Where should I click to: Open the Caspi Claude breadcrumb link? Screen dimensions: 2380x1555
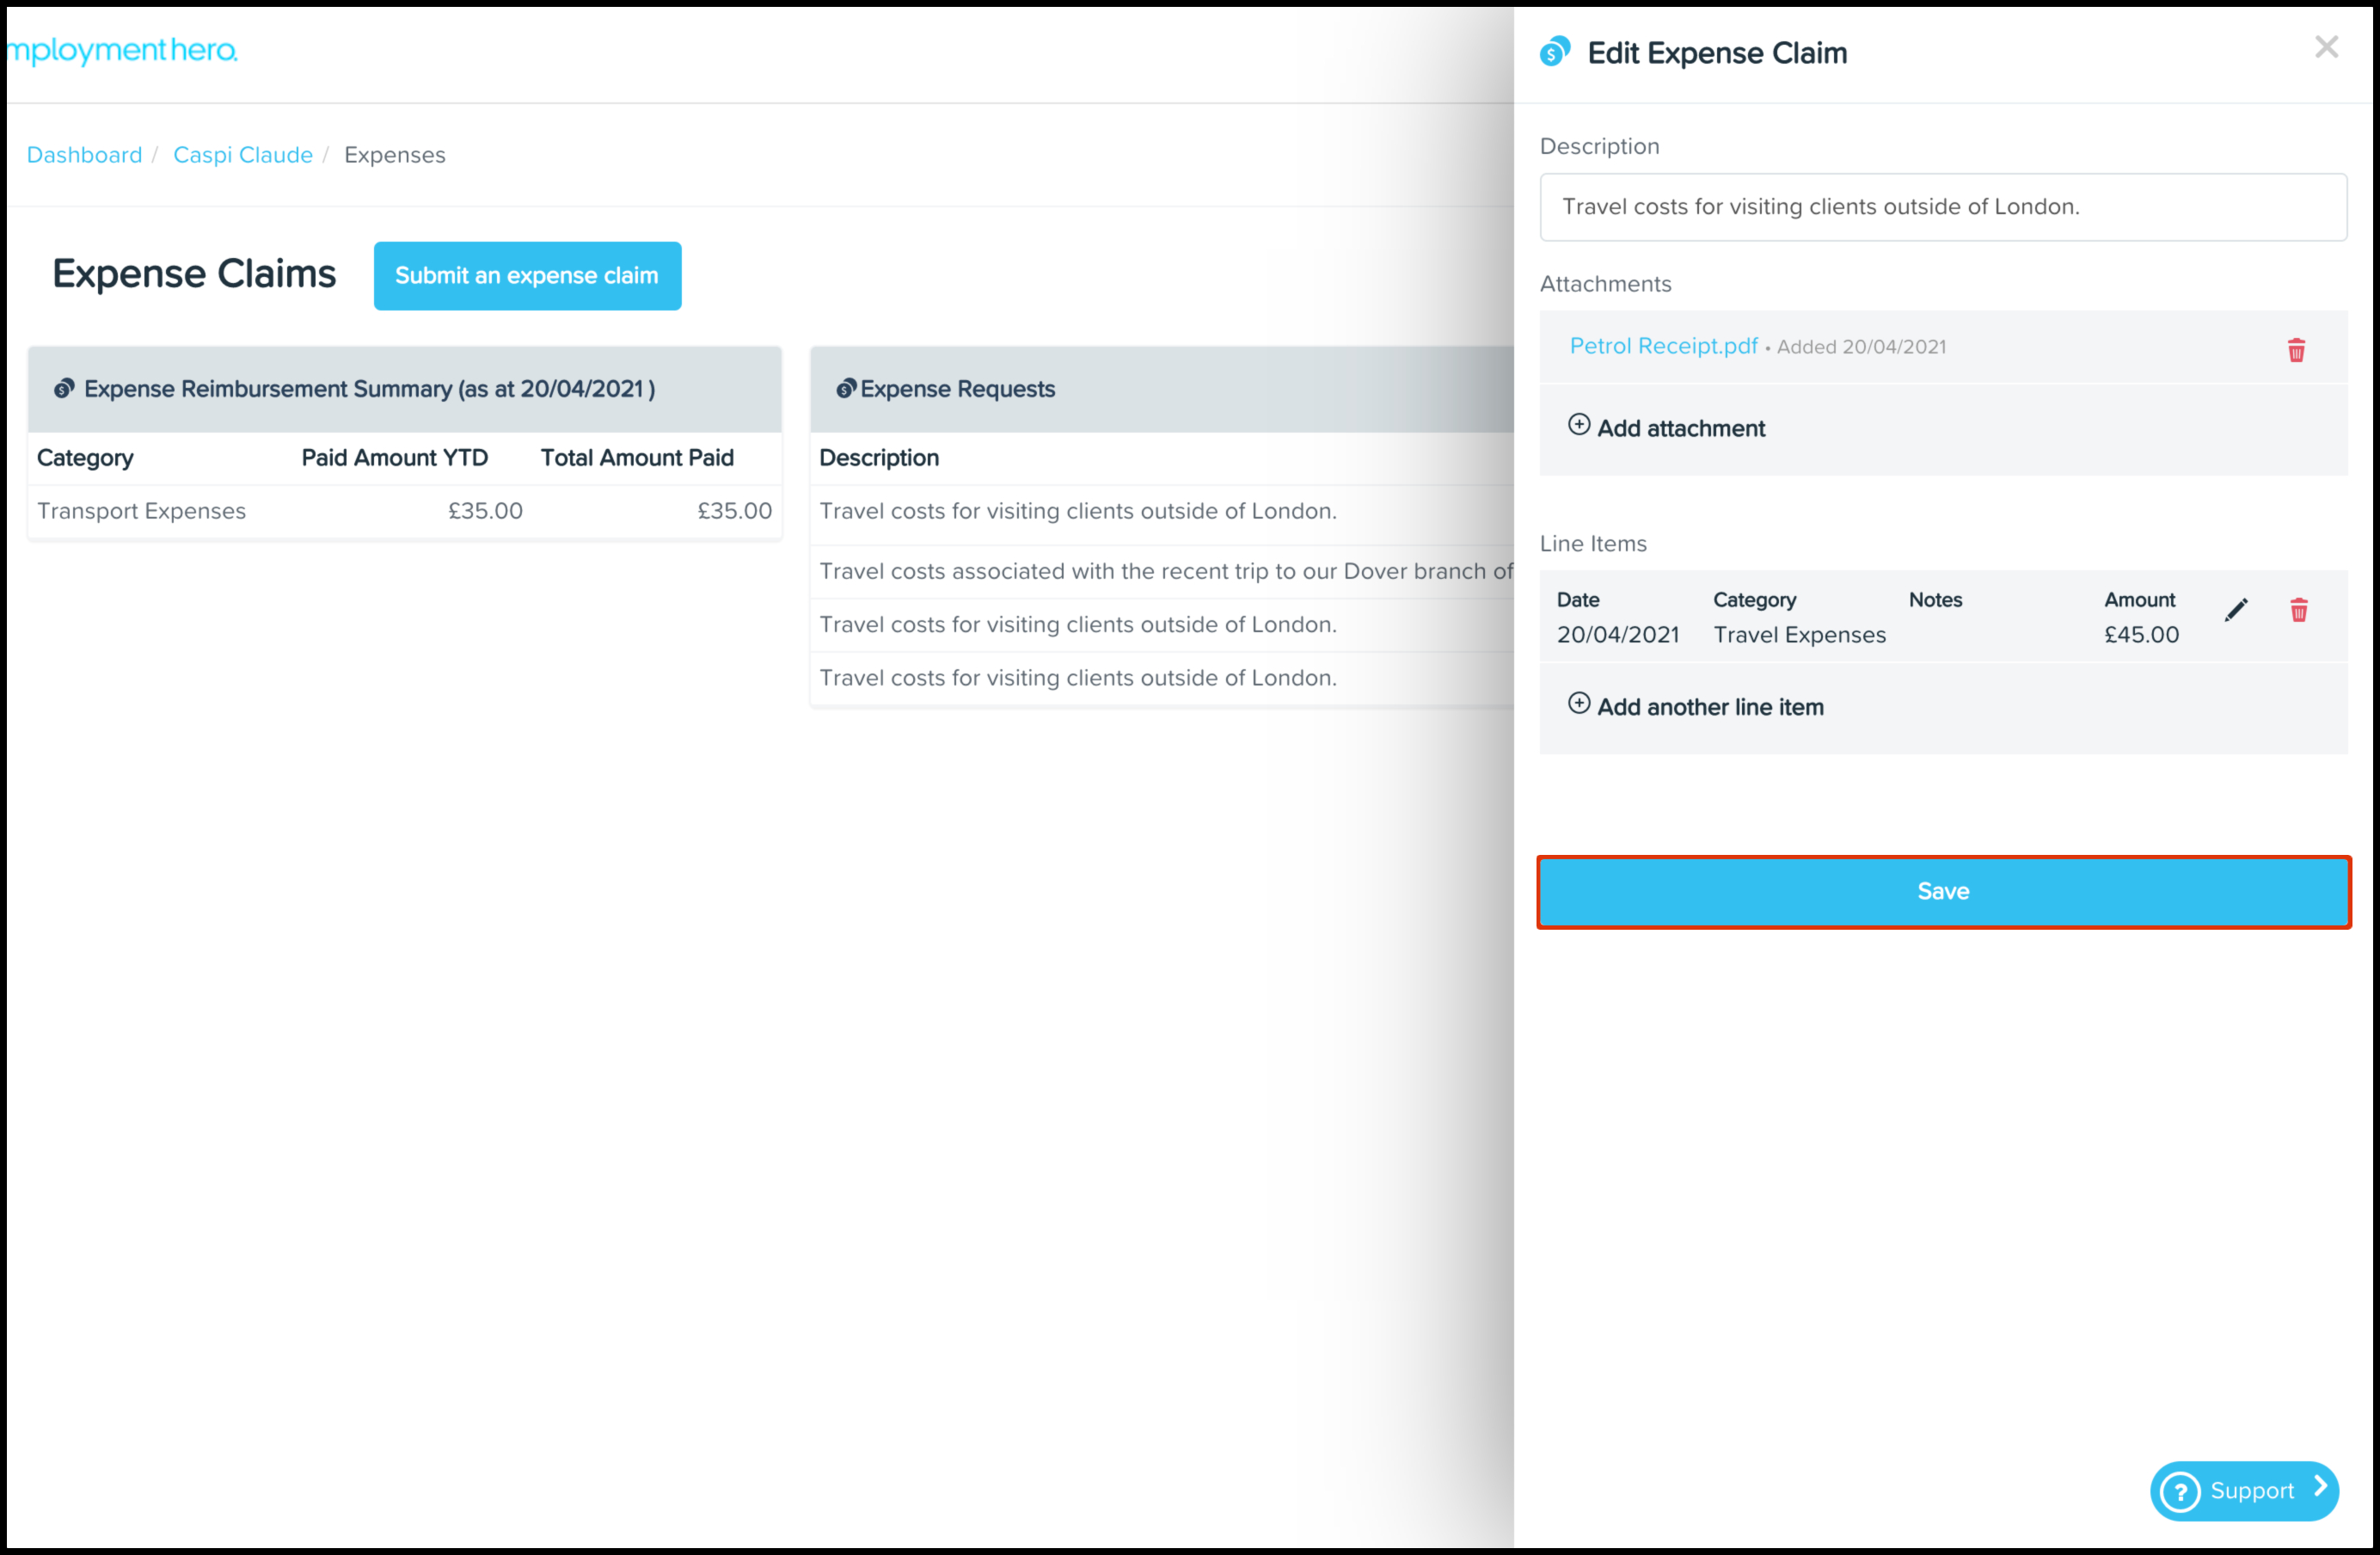[x=243, y=155]
